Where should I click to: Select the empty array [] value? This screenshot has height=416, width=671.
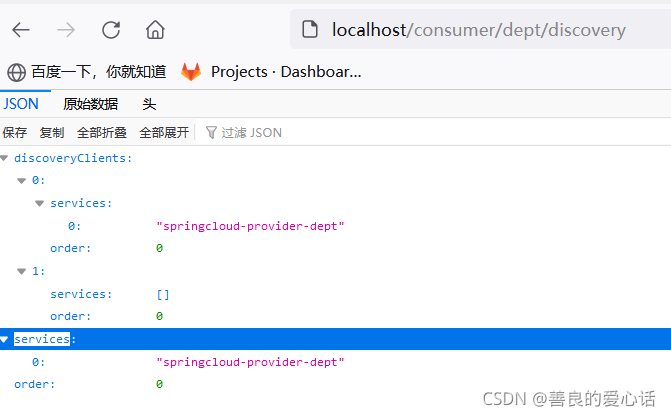(163, 294)
